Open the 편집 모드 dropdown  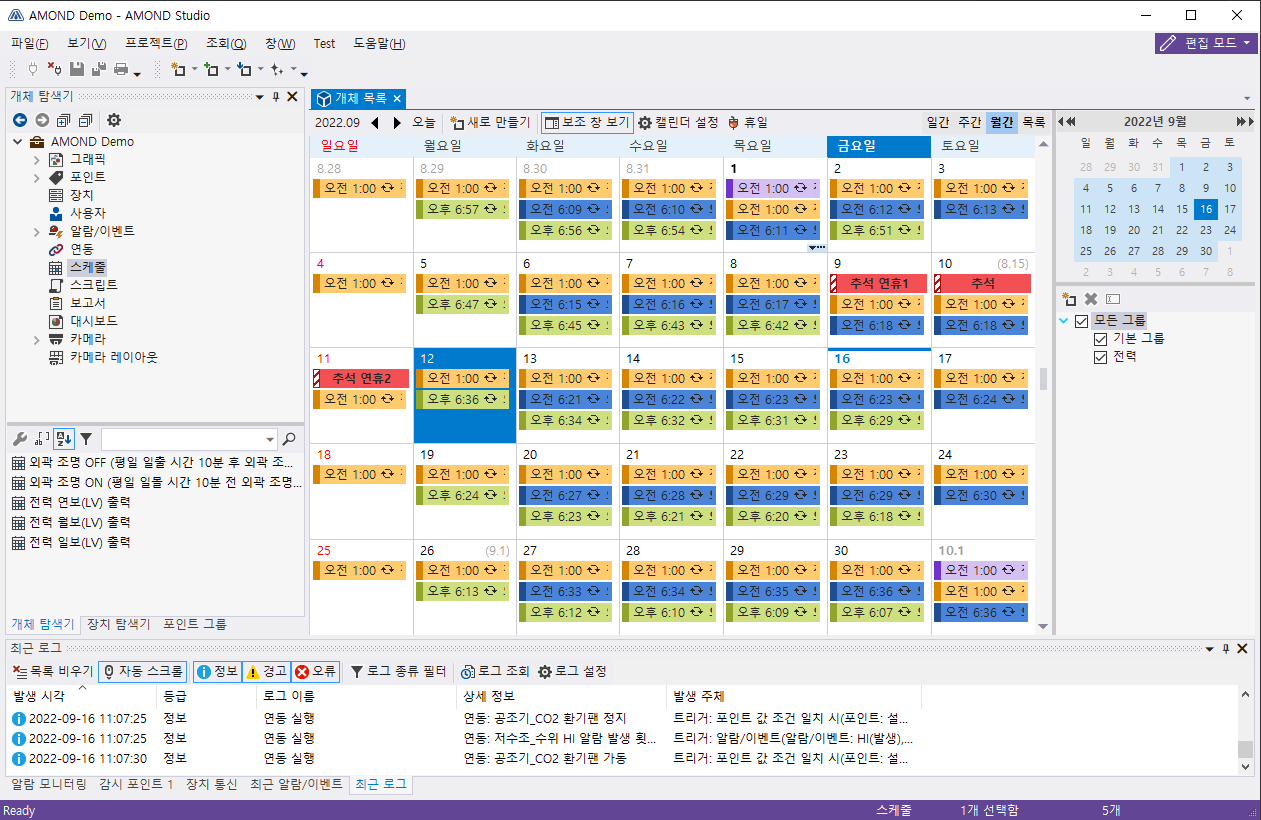click(1206, 43)
